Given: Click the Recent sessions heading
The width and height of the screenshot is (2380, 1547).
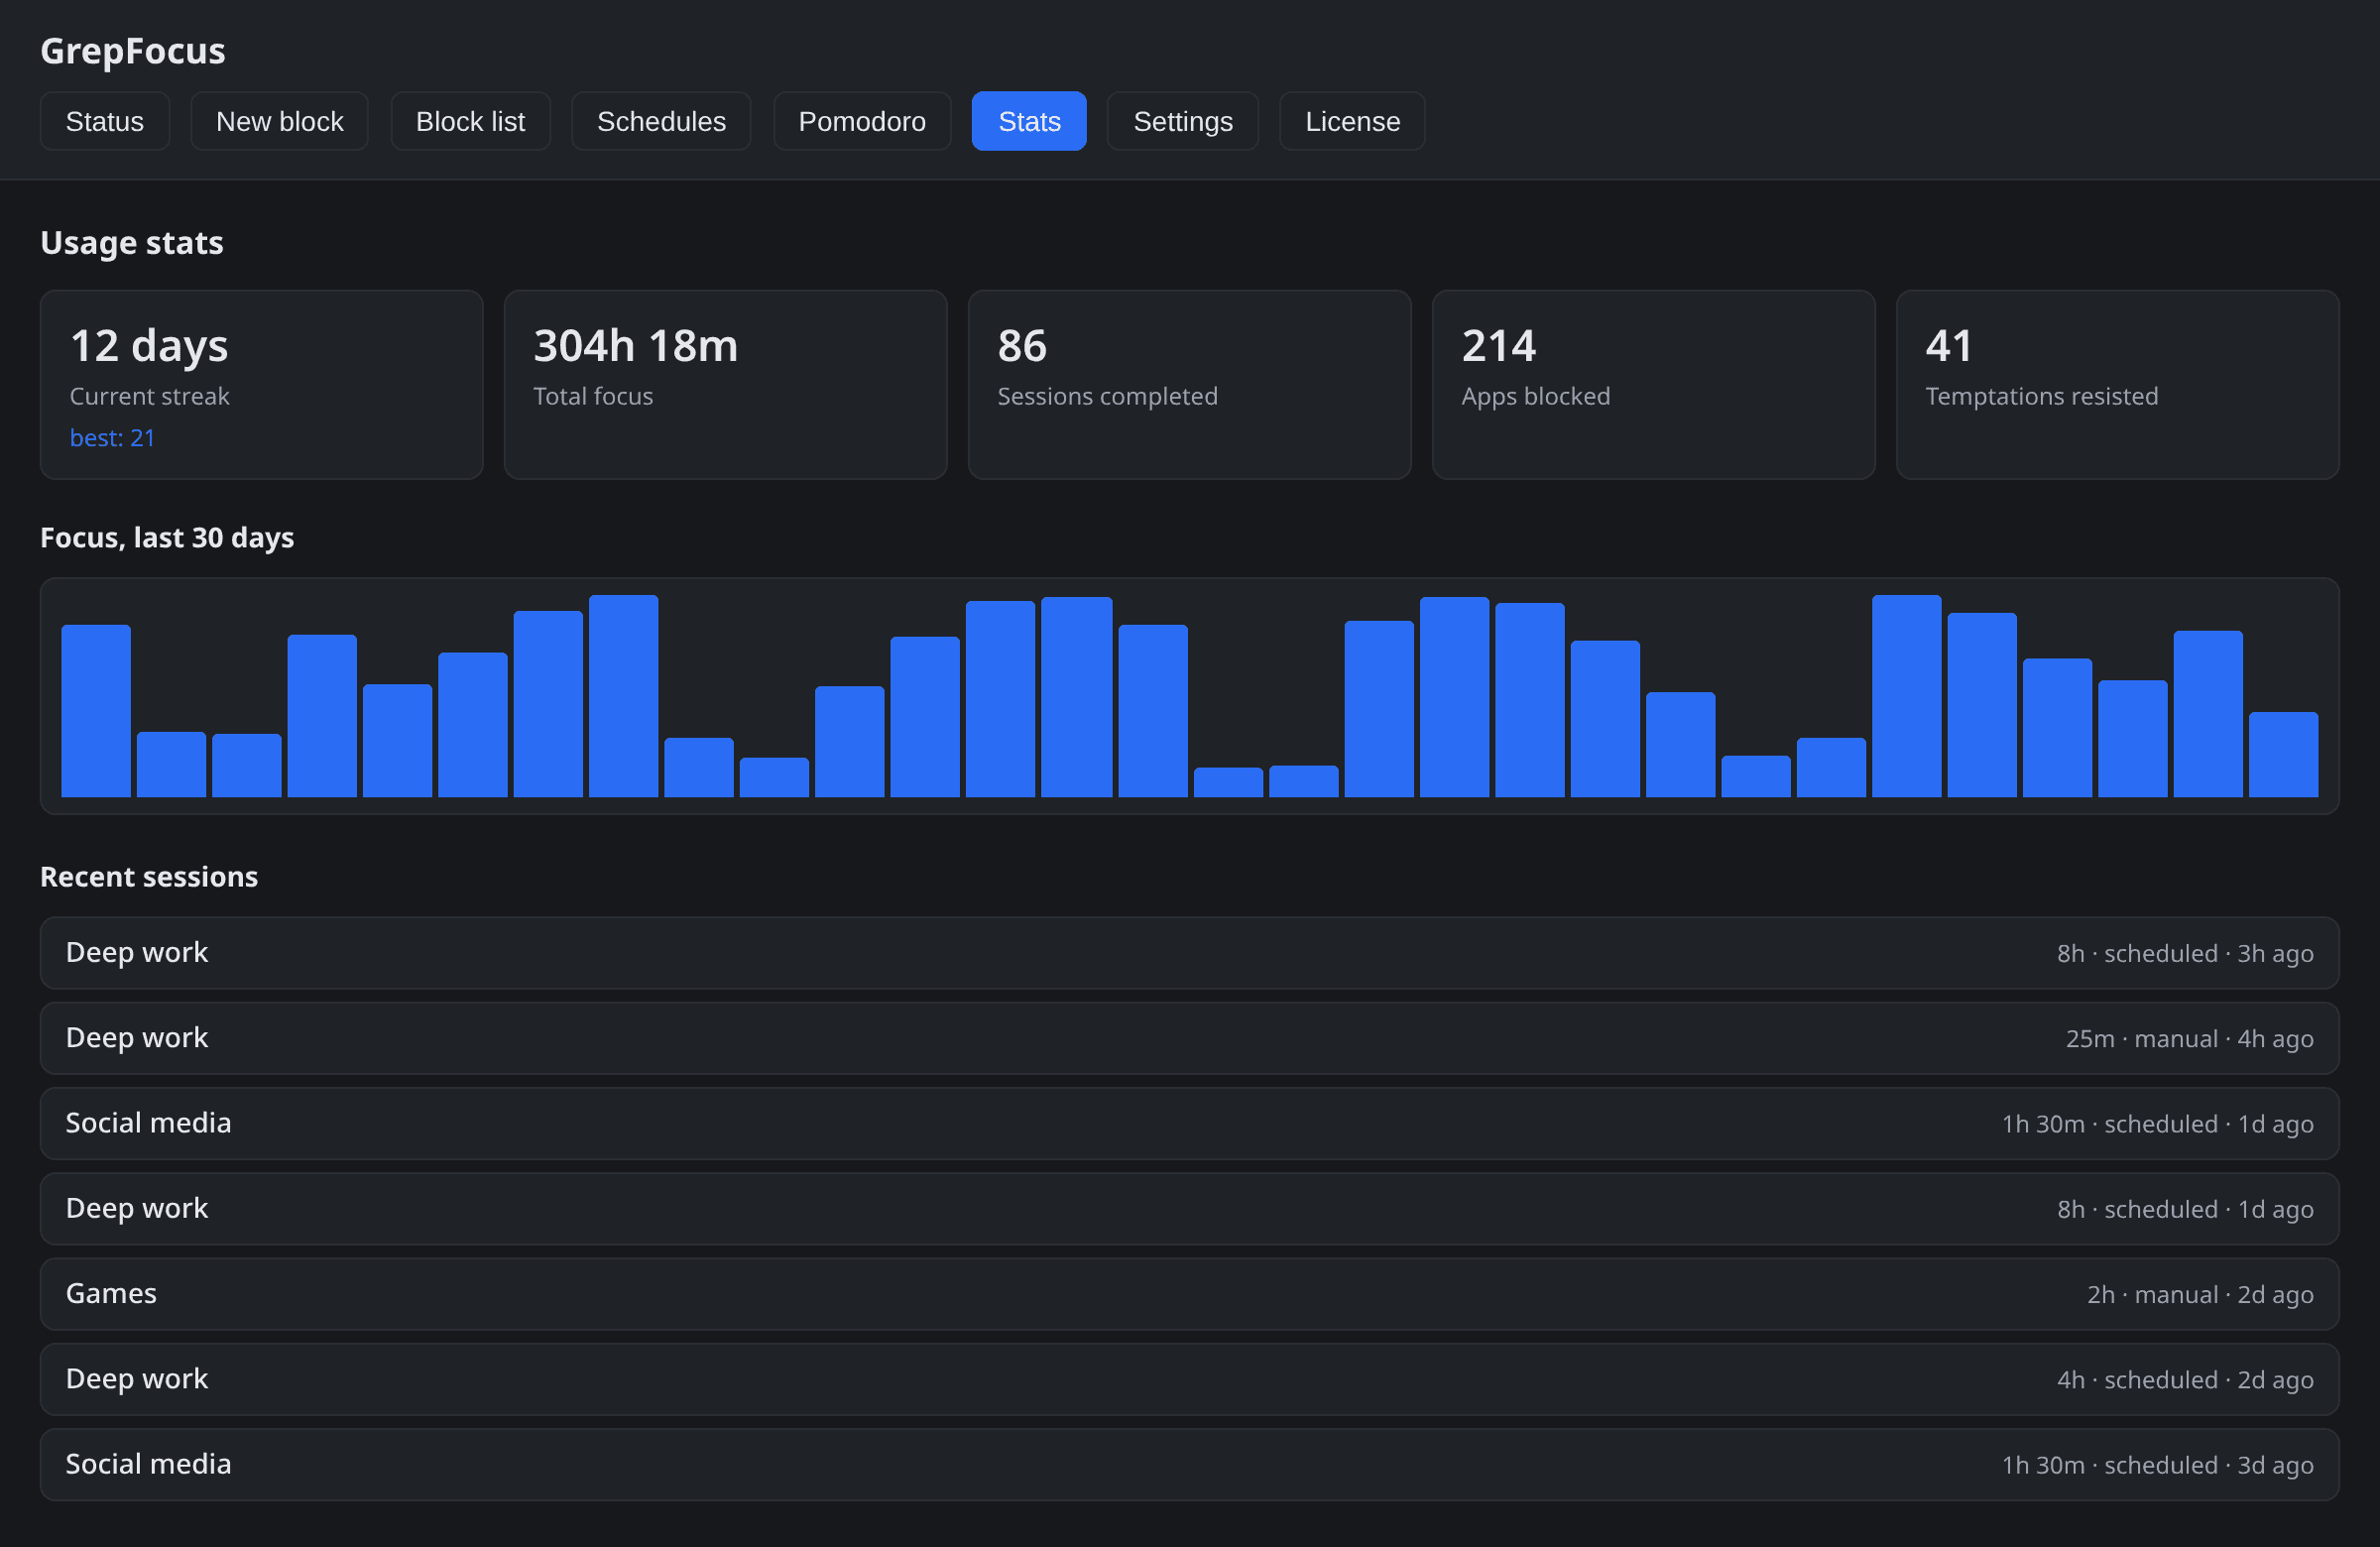Looking at the screenshot, I should (x=149, y=877).
